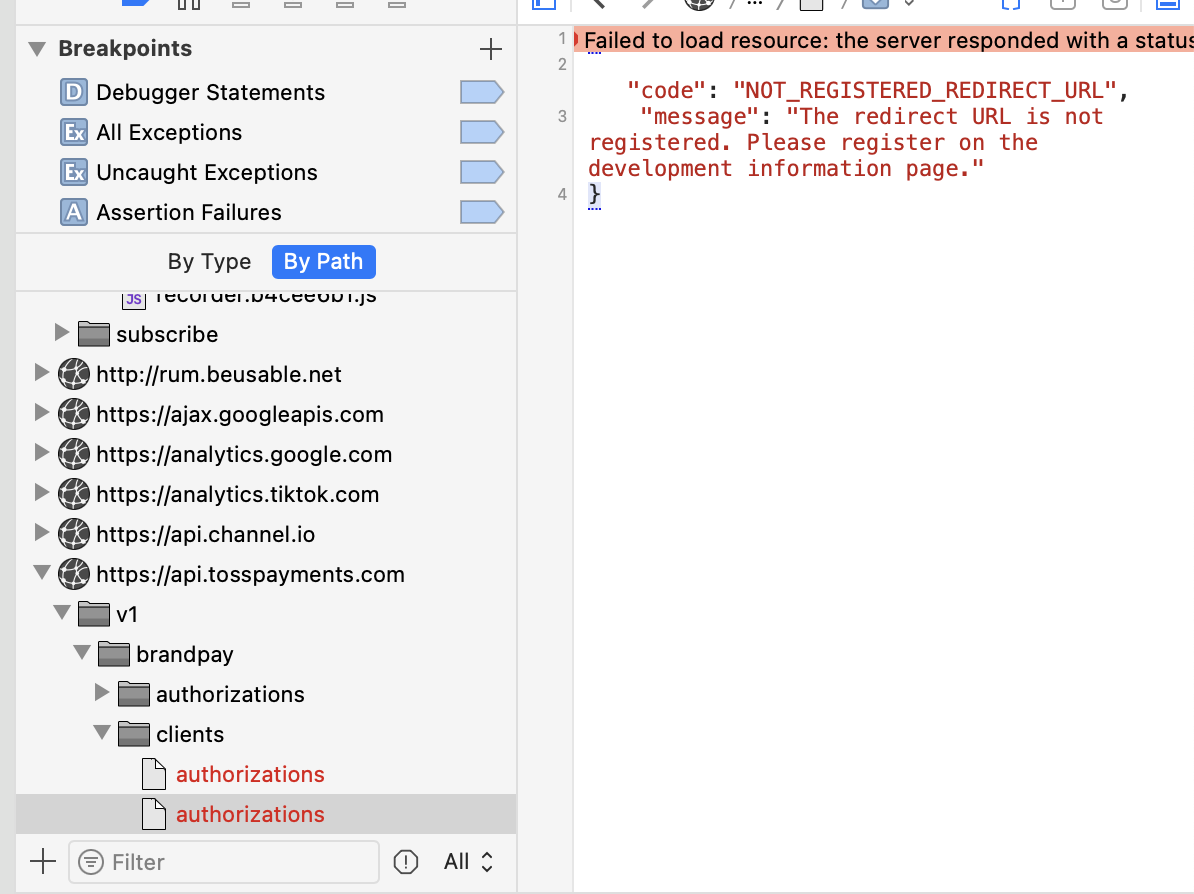Click globe icon for analytics.google.com
The image size is (1194, 894).
click(x=74, y=454)
